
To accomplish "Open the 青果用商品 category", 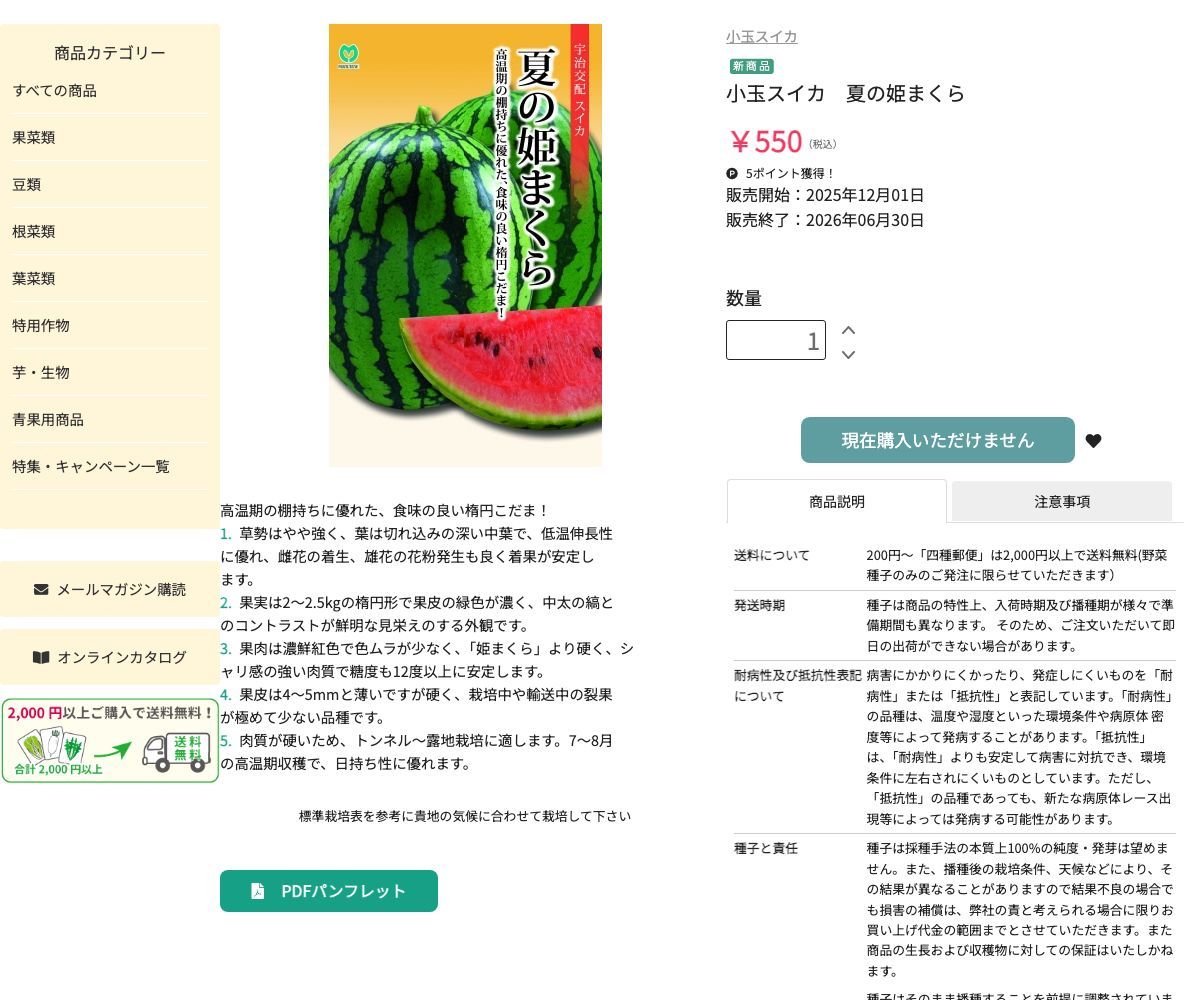I will click(x=48, y=420).
